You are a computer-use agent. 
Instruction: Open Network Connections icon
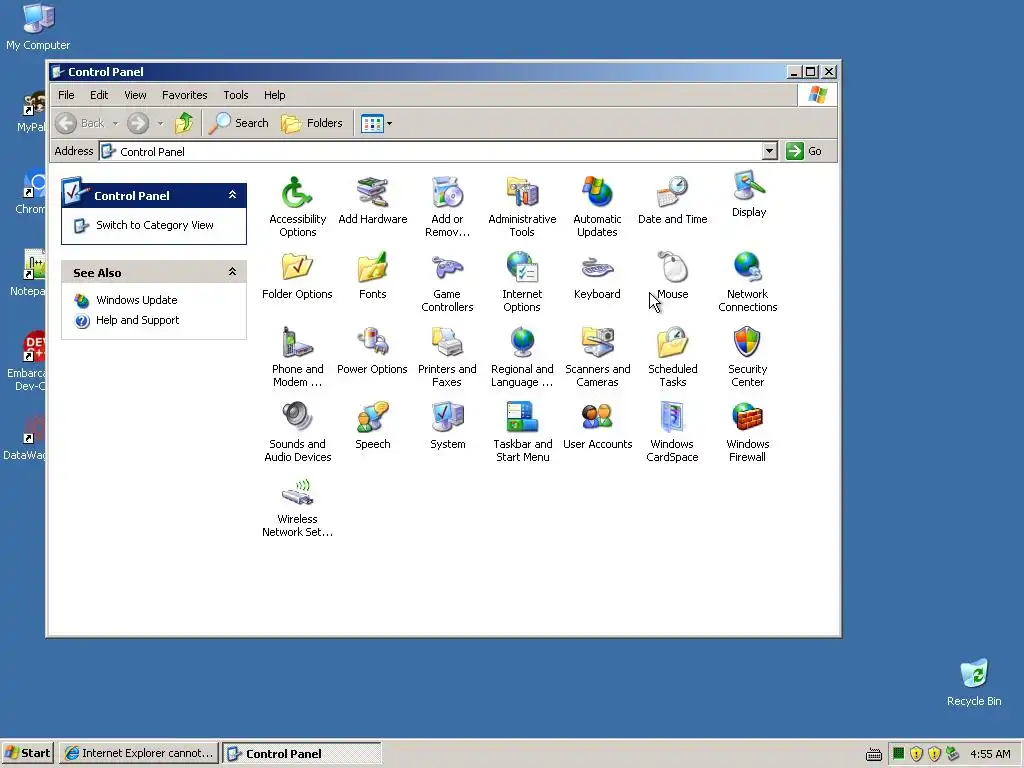[748, 281]
